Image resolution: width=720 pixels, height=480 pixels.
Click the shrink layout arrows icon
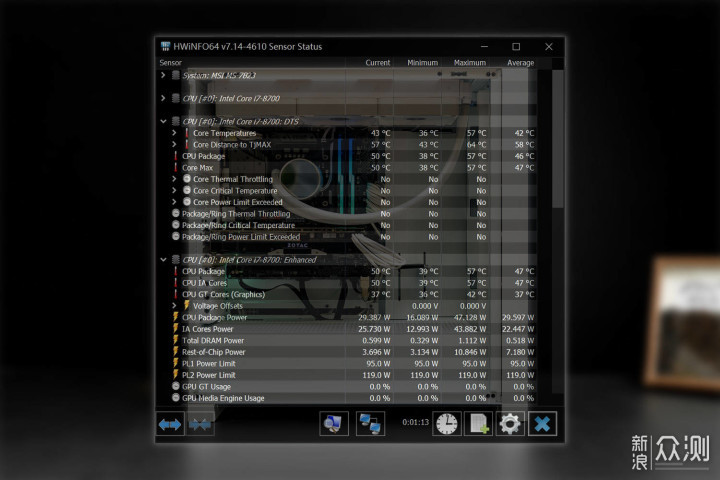(200, 424)
